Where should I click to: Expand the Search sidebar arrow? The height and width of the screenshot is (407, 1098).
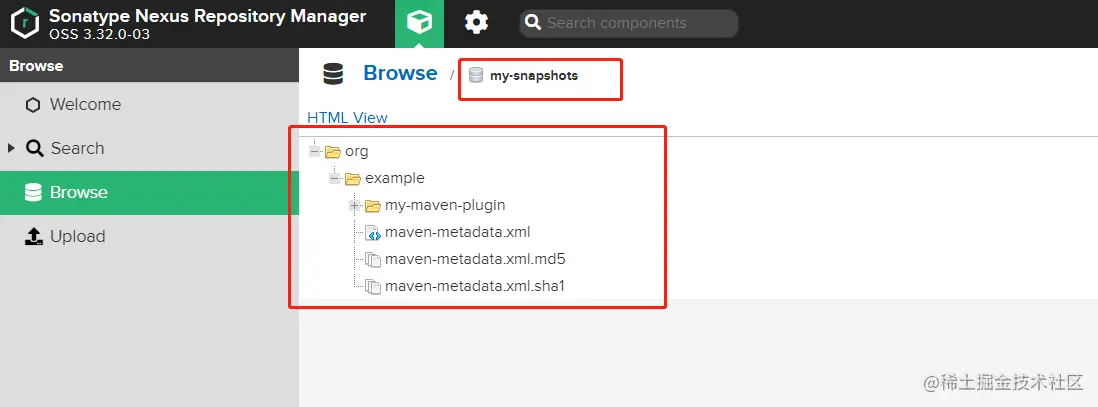click(x=11, y=148)
